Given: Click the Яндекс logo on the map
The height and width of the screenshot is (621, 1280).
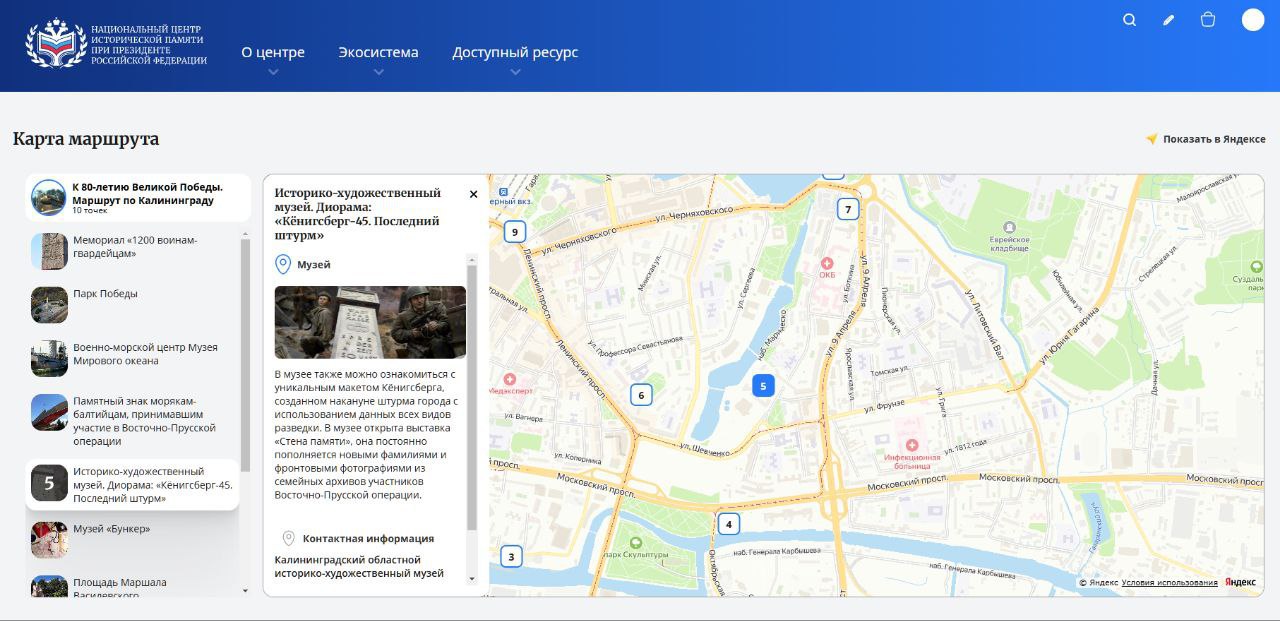Looking at the screenshot, I should [x=1240, y=582].
